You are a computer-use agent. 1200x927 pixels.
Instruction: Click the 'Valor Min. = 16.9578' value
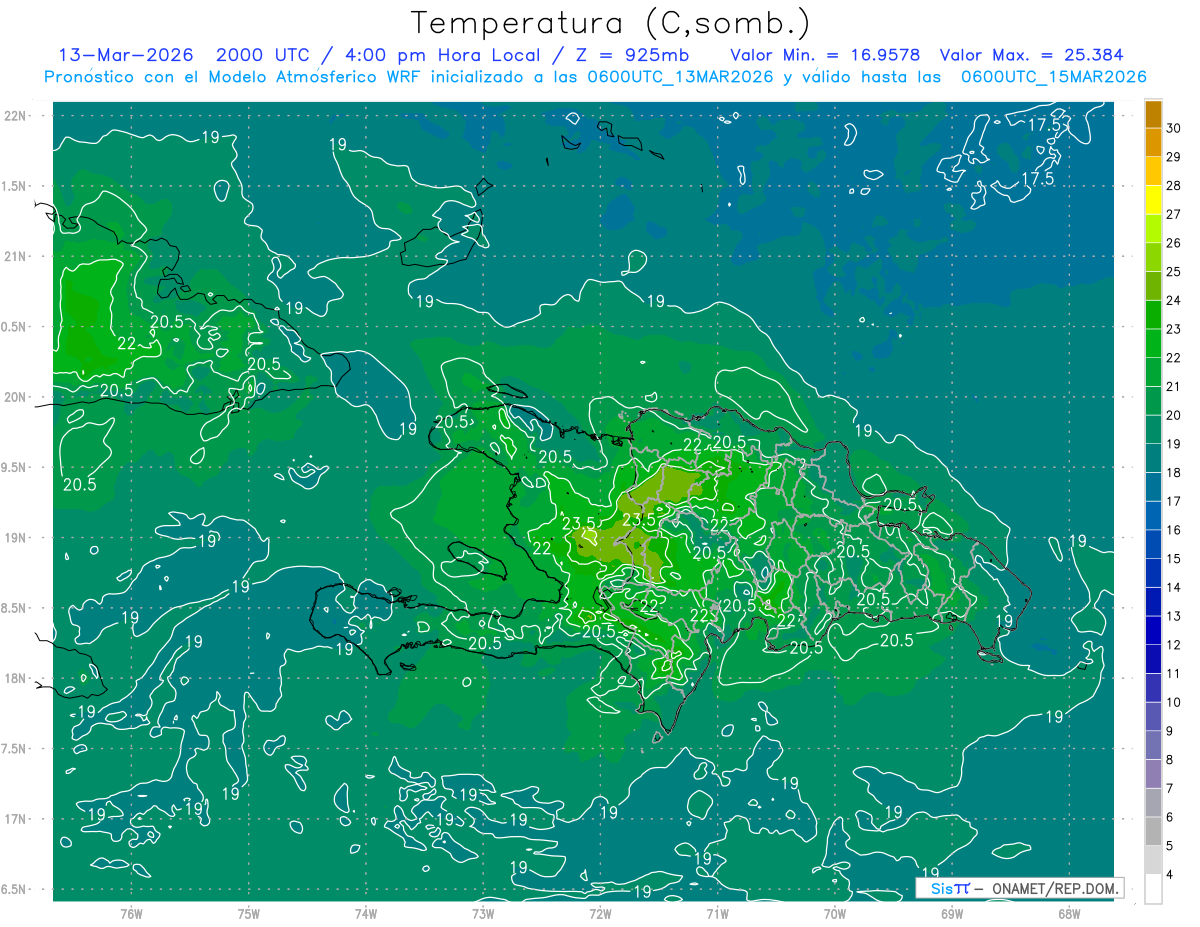coord(825,55)
